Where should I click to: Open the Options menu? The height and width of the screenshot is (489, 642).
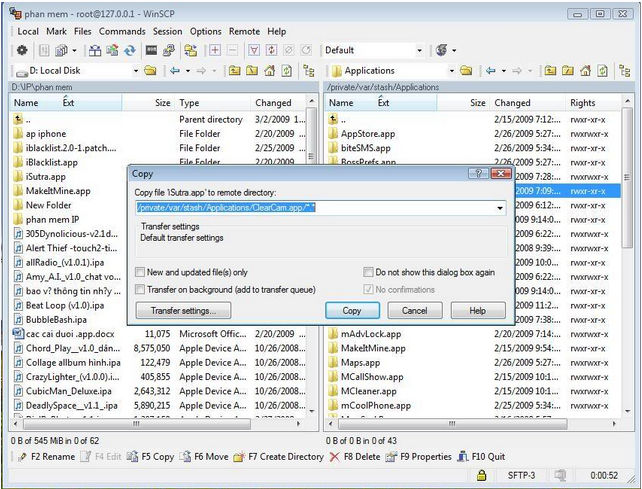pyautogui.click(x=206, y=32)
